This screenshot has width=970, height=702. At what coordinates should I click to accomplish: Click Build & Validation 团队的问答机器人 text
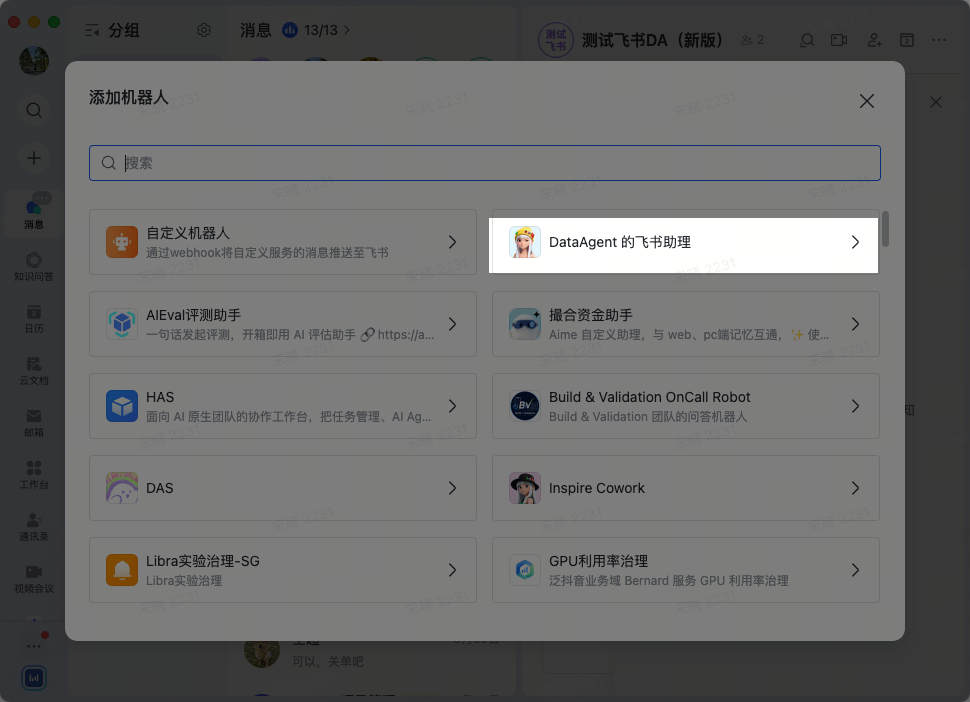pyautogui.click(x=648, y=417)
